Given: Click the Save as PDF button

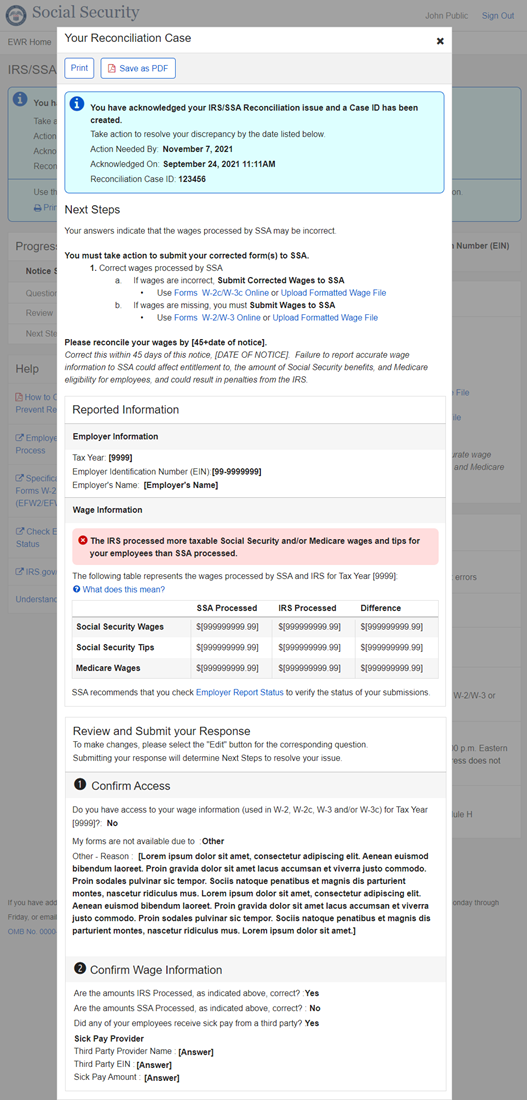Looking at the screenshot, I should point(138,68).
